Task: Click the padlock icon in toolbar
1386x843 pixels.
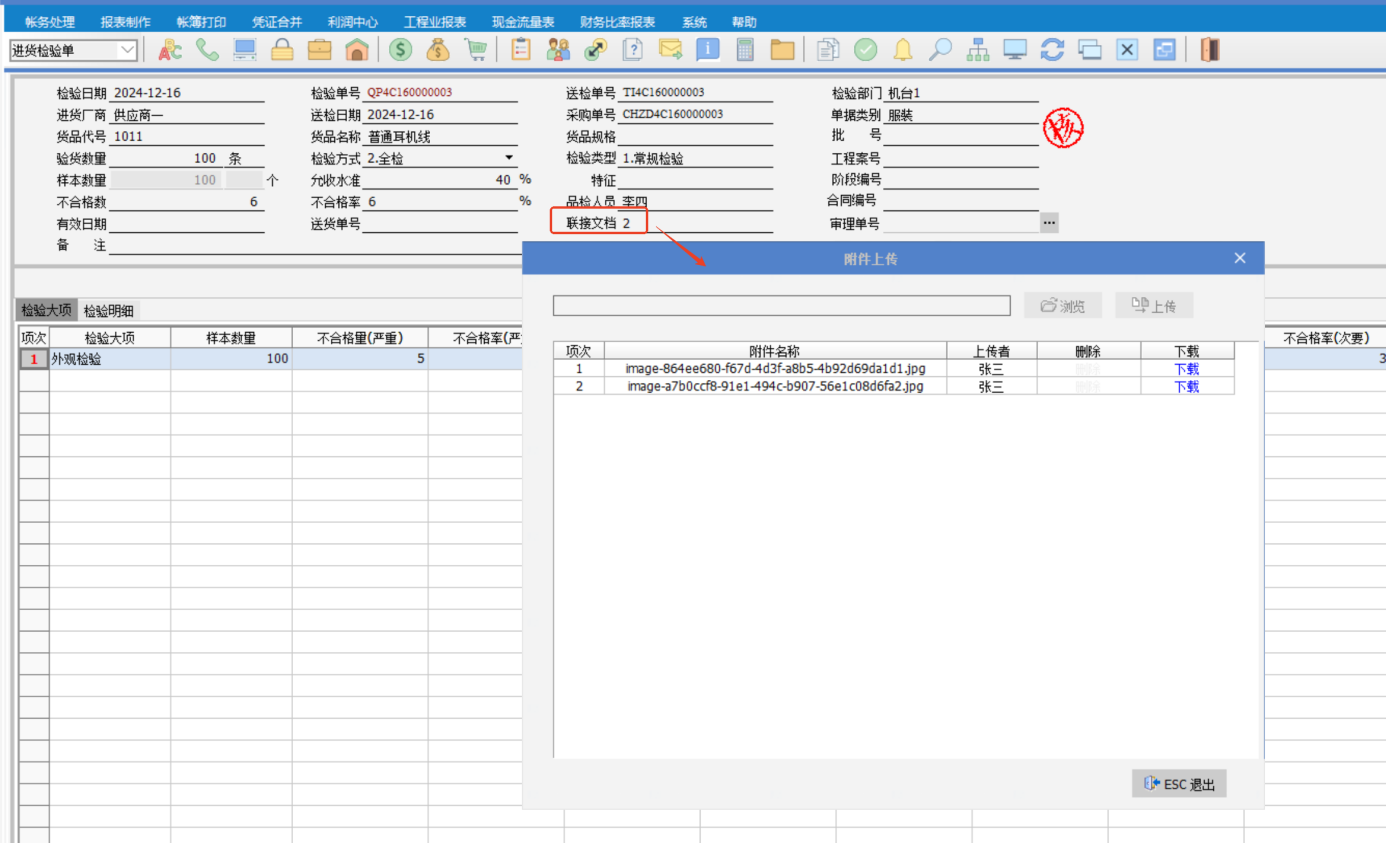Action: tap(283, 50)
